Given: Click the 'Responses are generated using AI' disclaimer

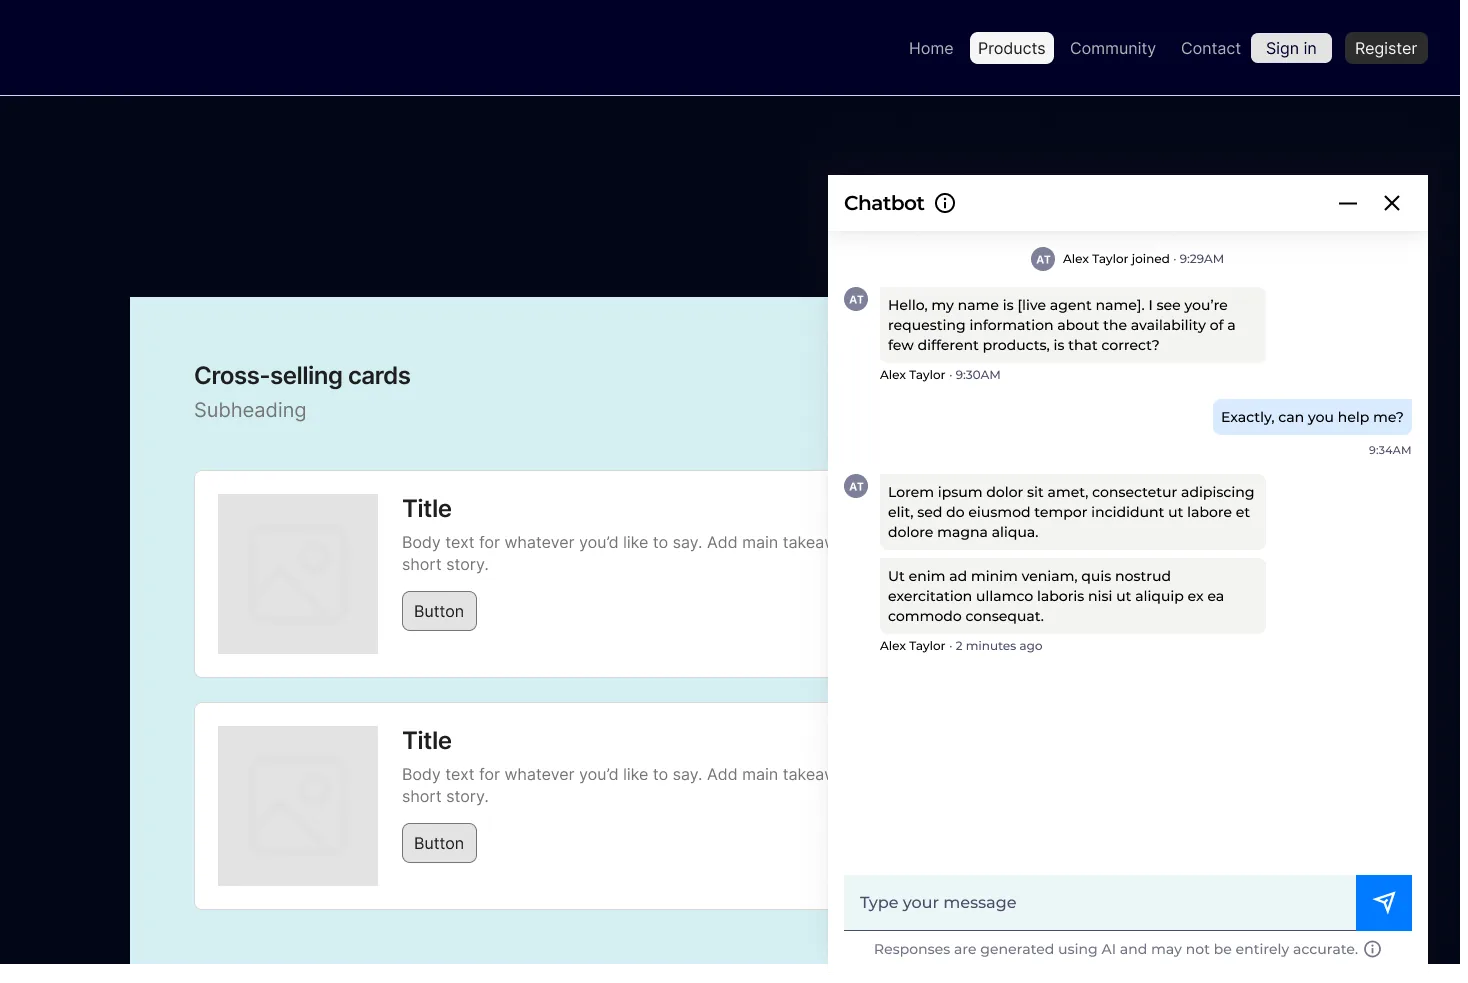Looking at the screenshot, I should (x=1116, y=949).
